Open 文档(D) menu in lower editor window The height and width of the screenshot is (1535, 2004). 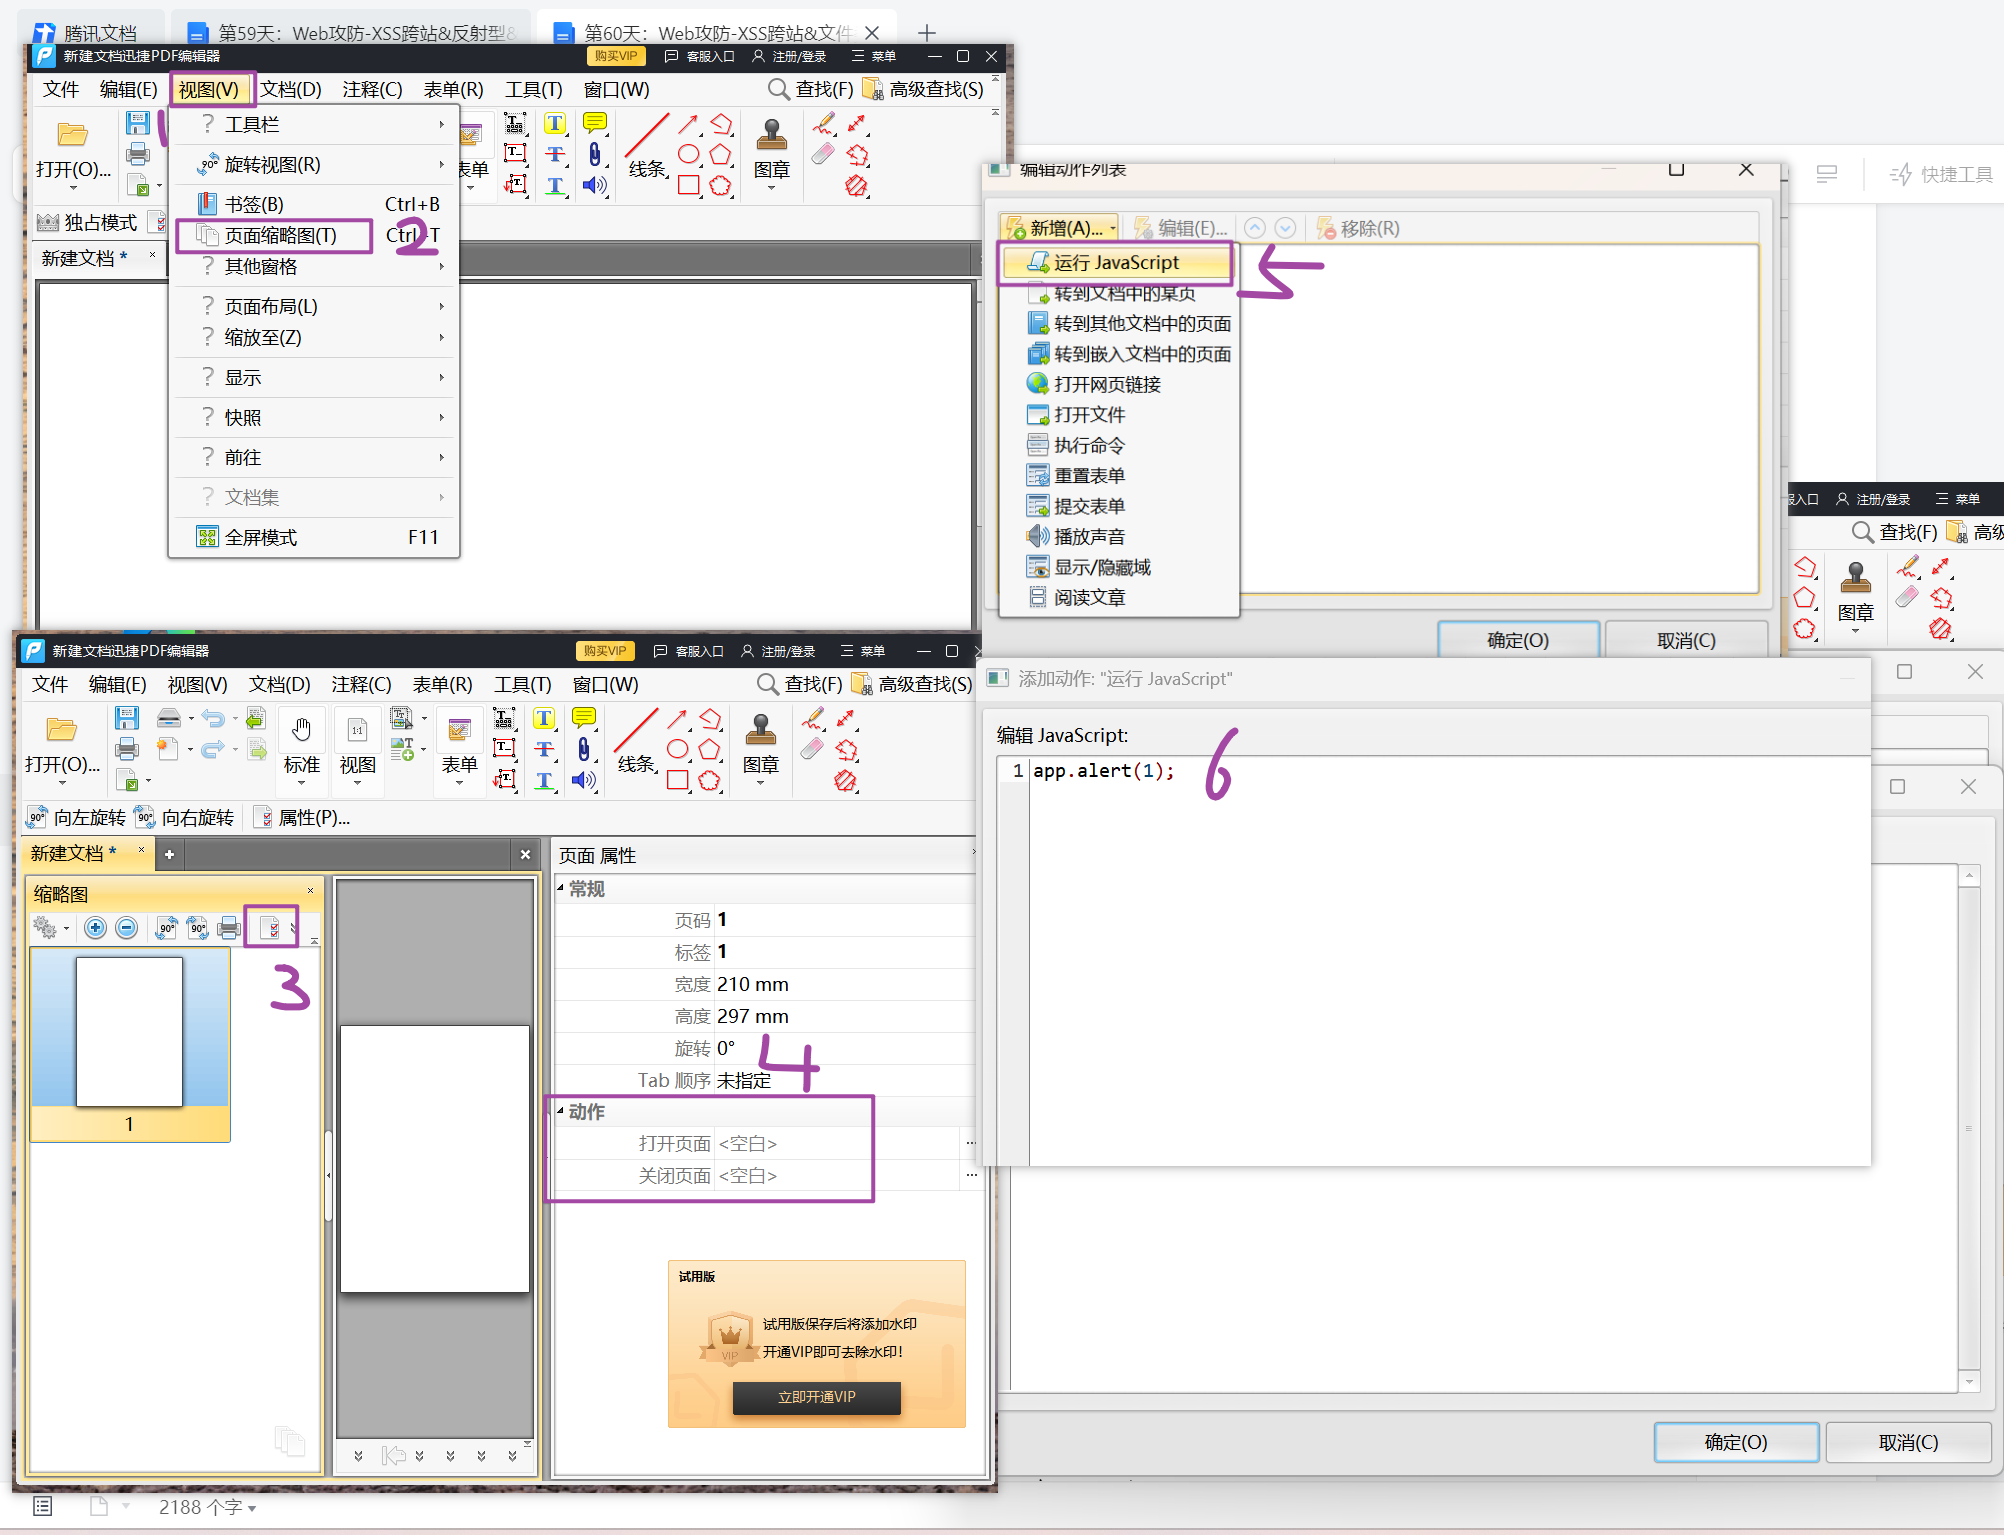(280, 684)
